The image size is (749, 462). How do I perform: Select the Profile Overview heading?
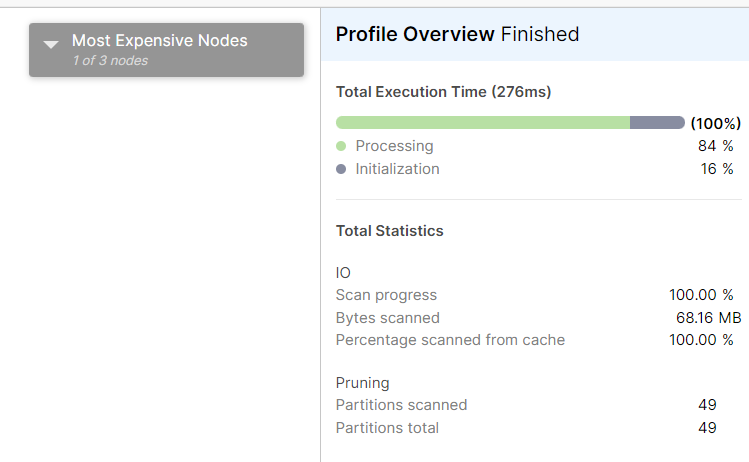click(415, 34)
